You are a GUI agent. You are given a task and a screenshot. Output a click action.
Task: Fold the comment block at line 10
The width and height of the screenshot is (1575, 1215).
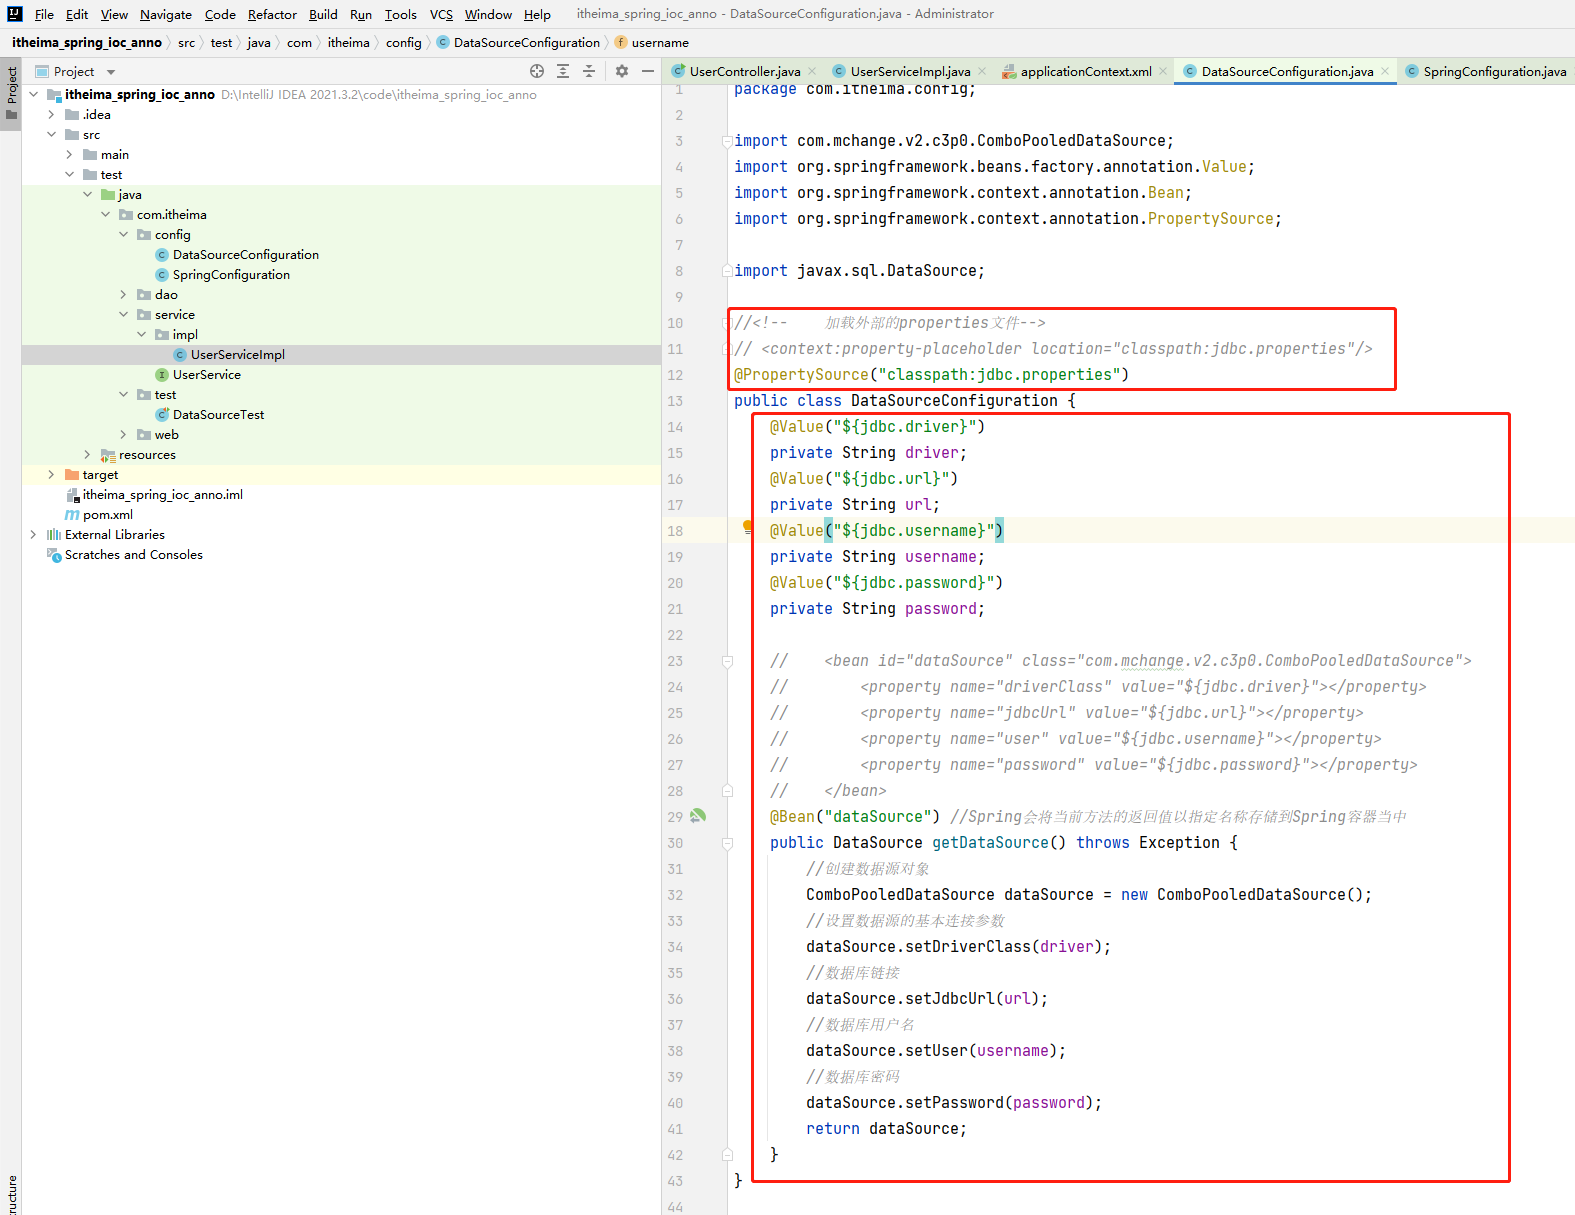(x=727, y=323)
